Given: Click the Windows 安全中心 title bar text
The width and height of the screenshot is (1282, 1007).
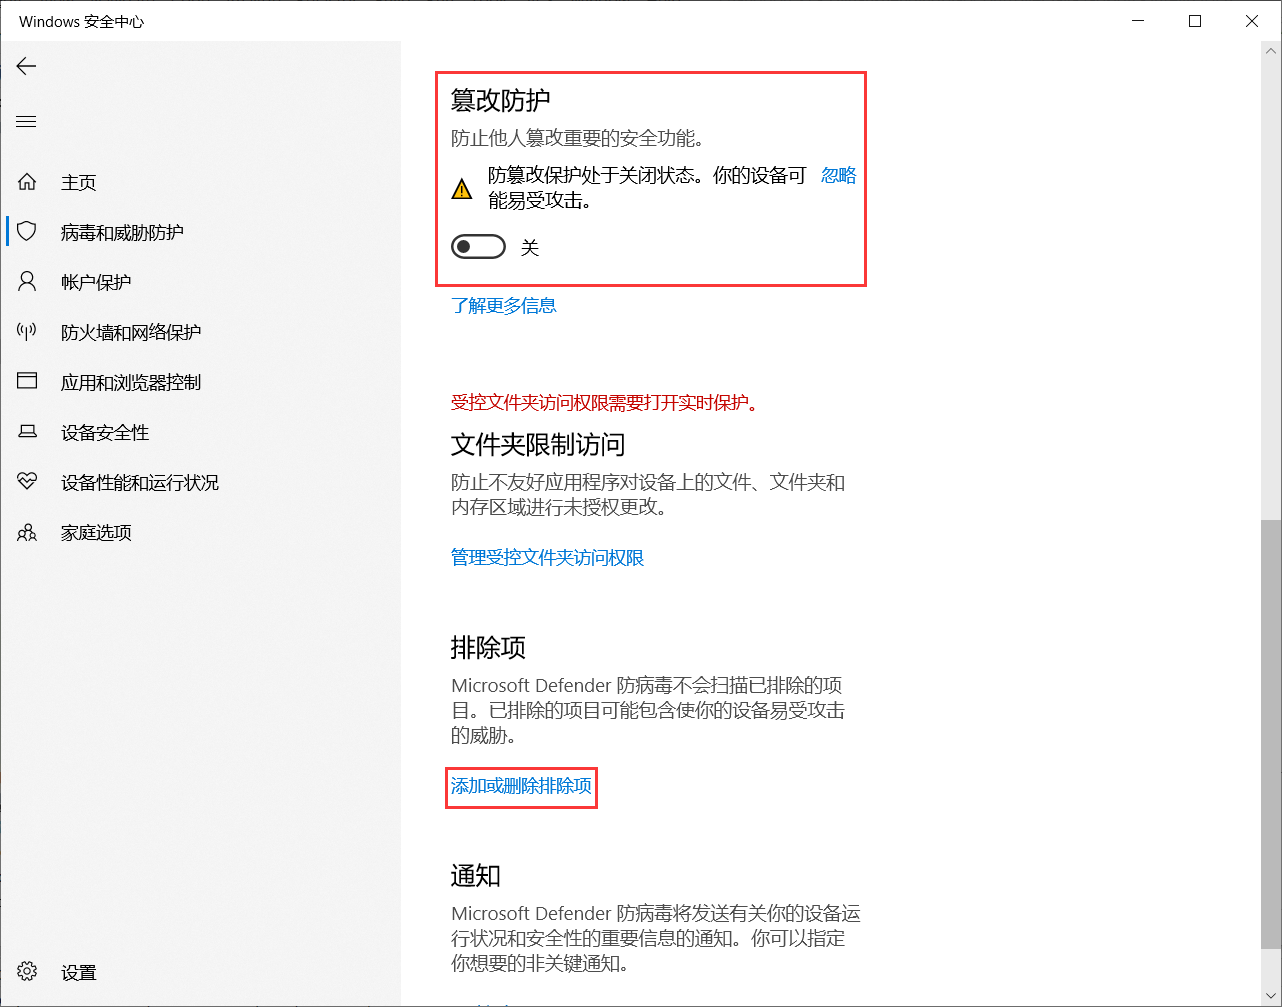Looking at the screenshot, I should (81, 20).
